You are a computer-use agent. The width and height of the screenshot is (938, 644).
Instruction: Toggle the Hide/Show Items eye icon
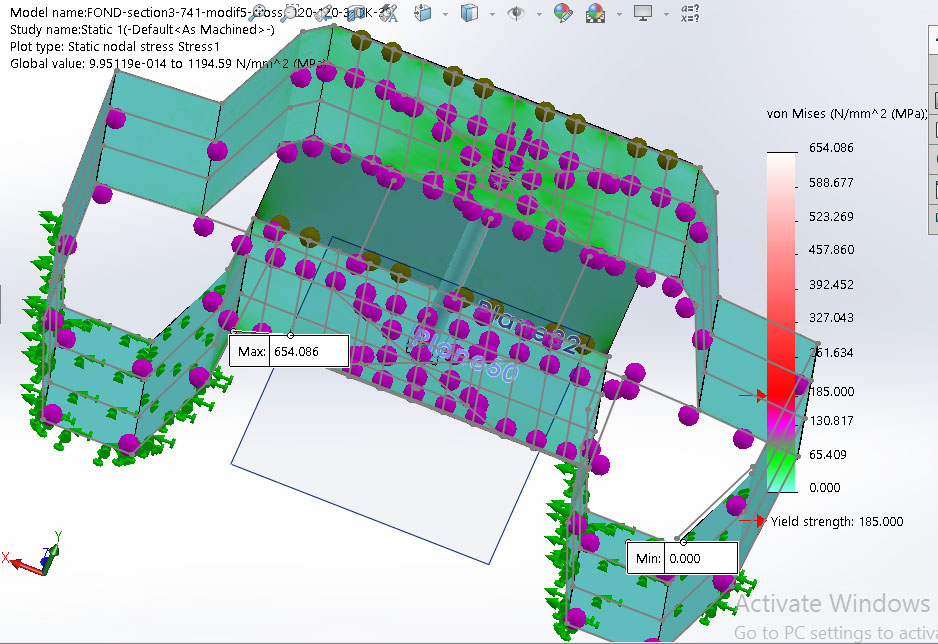pos(516,13)
